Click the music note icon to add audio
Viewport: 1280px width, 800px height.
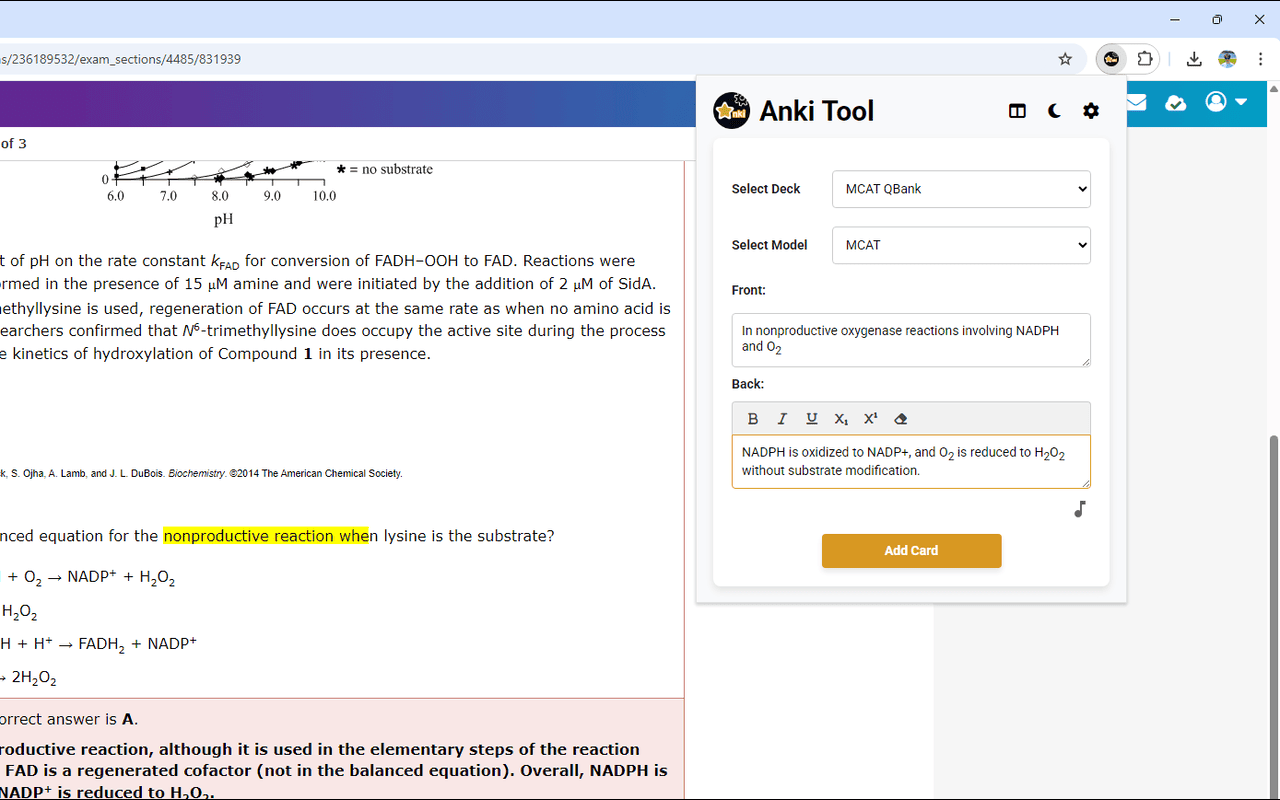(1079, 509)
